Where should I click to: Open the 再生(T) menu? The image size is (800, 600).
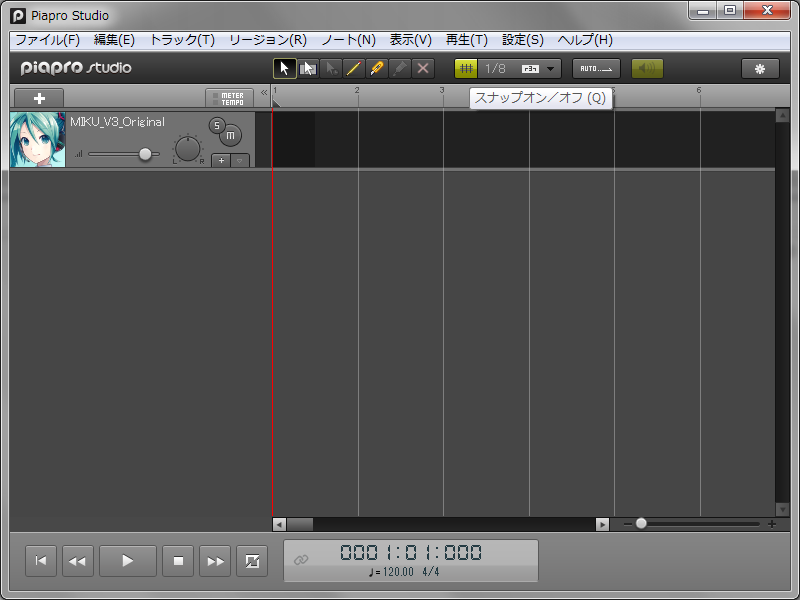pos(467,40)
